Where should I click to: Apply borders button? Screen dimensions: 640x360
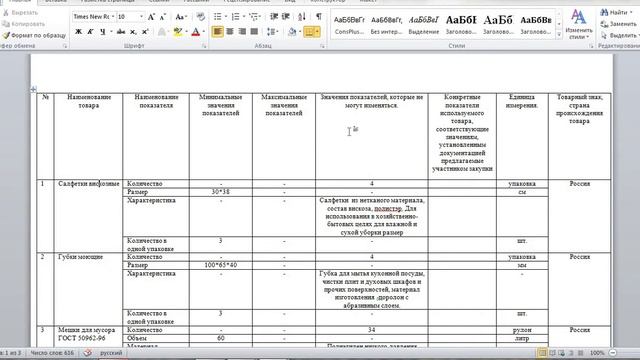click(x=309, y=31)
